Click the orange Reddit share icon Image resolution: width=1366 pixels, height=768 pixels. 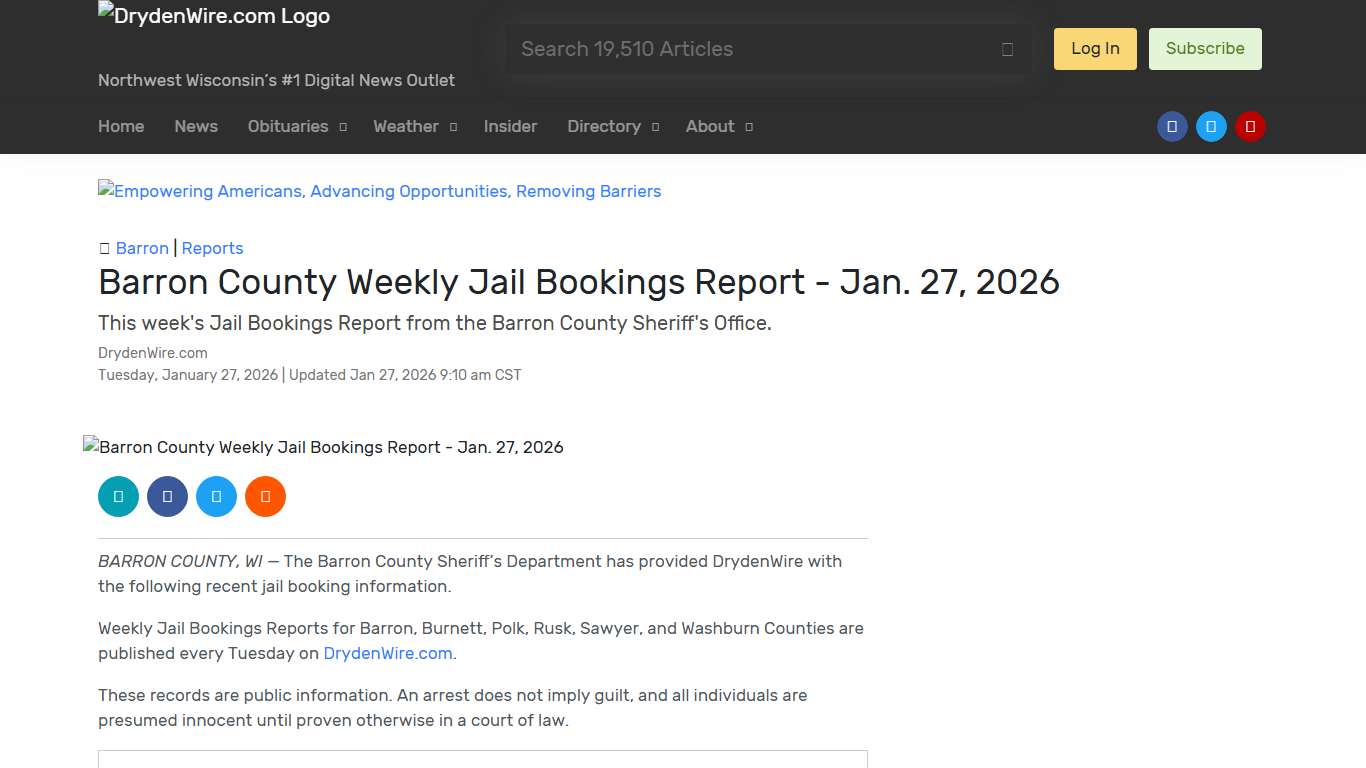tap(265, 496)
